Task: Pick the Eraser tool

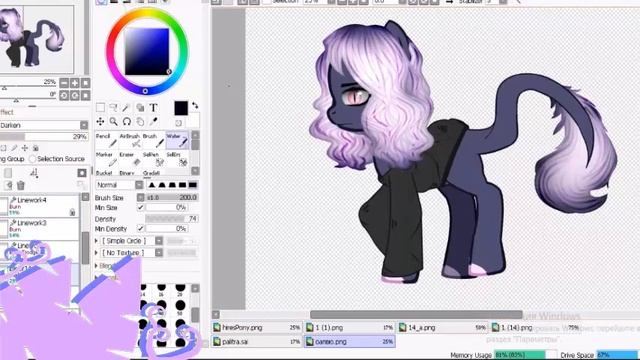Action: pyautogui.click(x=130, y=160)
